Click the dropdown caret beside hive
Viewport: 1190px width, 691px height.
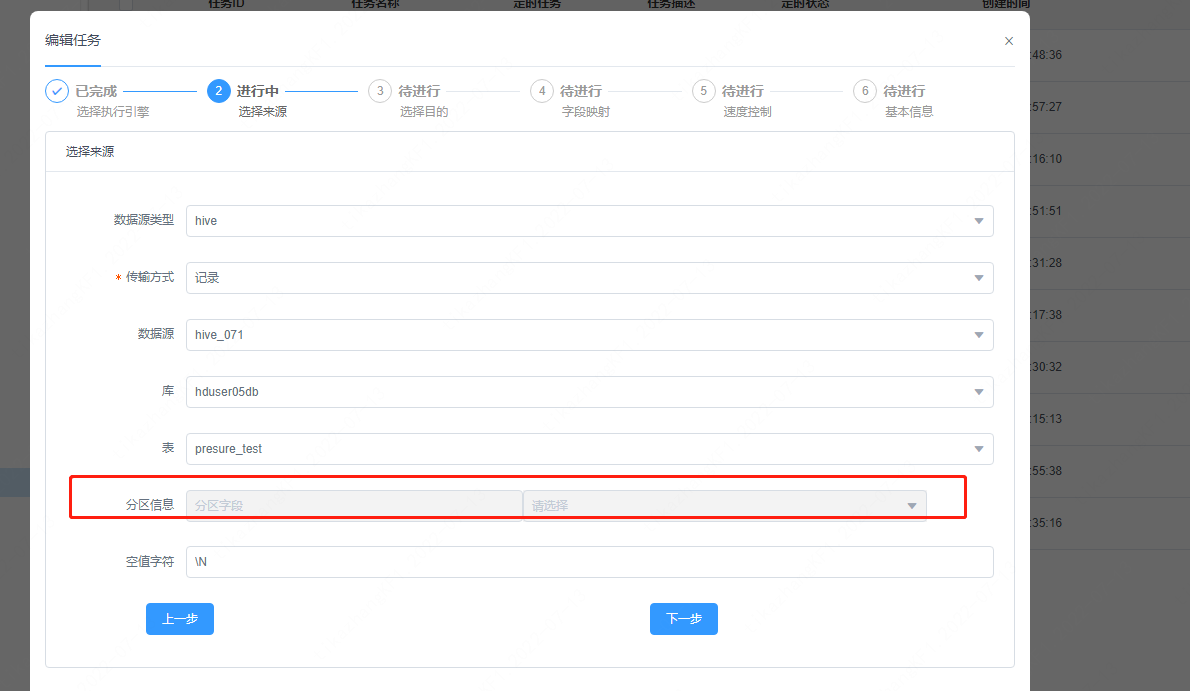pos(978,220)
